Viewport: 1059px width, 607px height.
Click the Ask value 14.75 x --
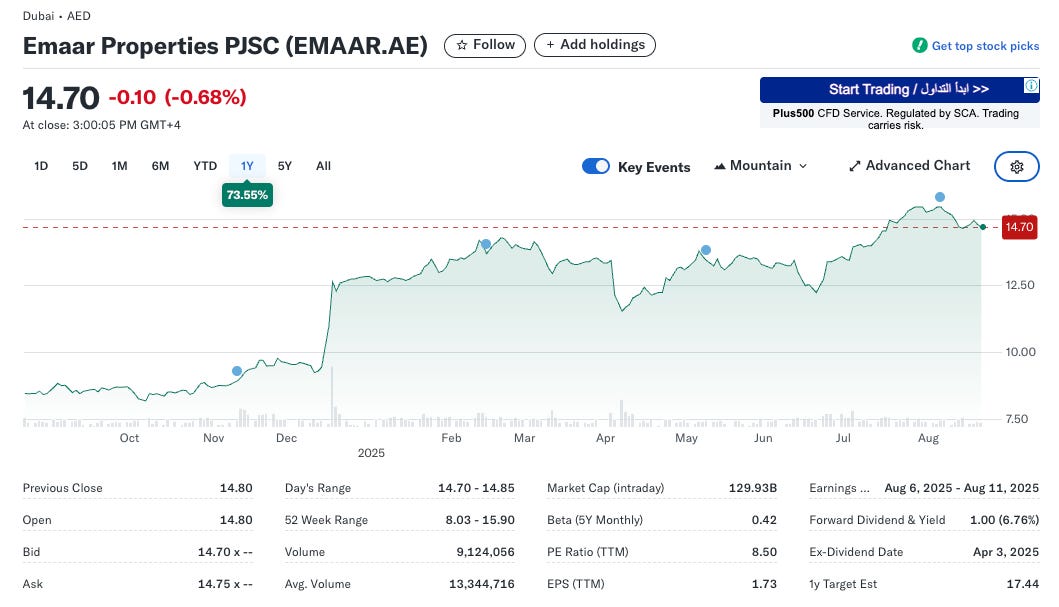click(x=225, y=584)
